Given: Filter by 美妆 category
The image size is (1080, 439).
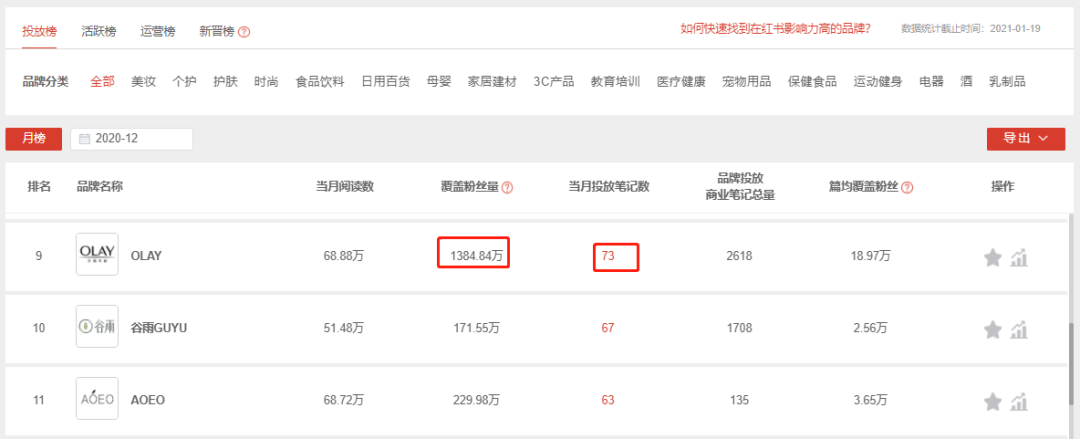Looking at the screenshot, I should click(143, 82).
